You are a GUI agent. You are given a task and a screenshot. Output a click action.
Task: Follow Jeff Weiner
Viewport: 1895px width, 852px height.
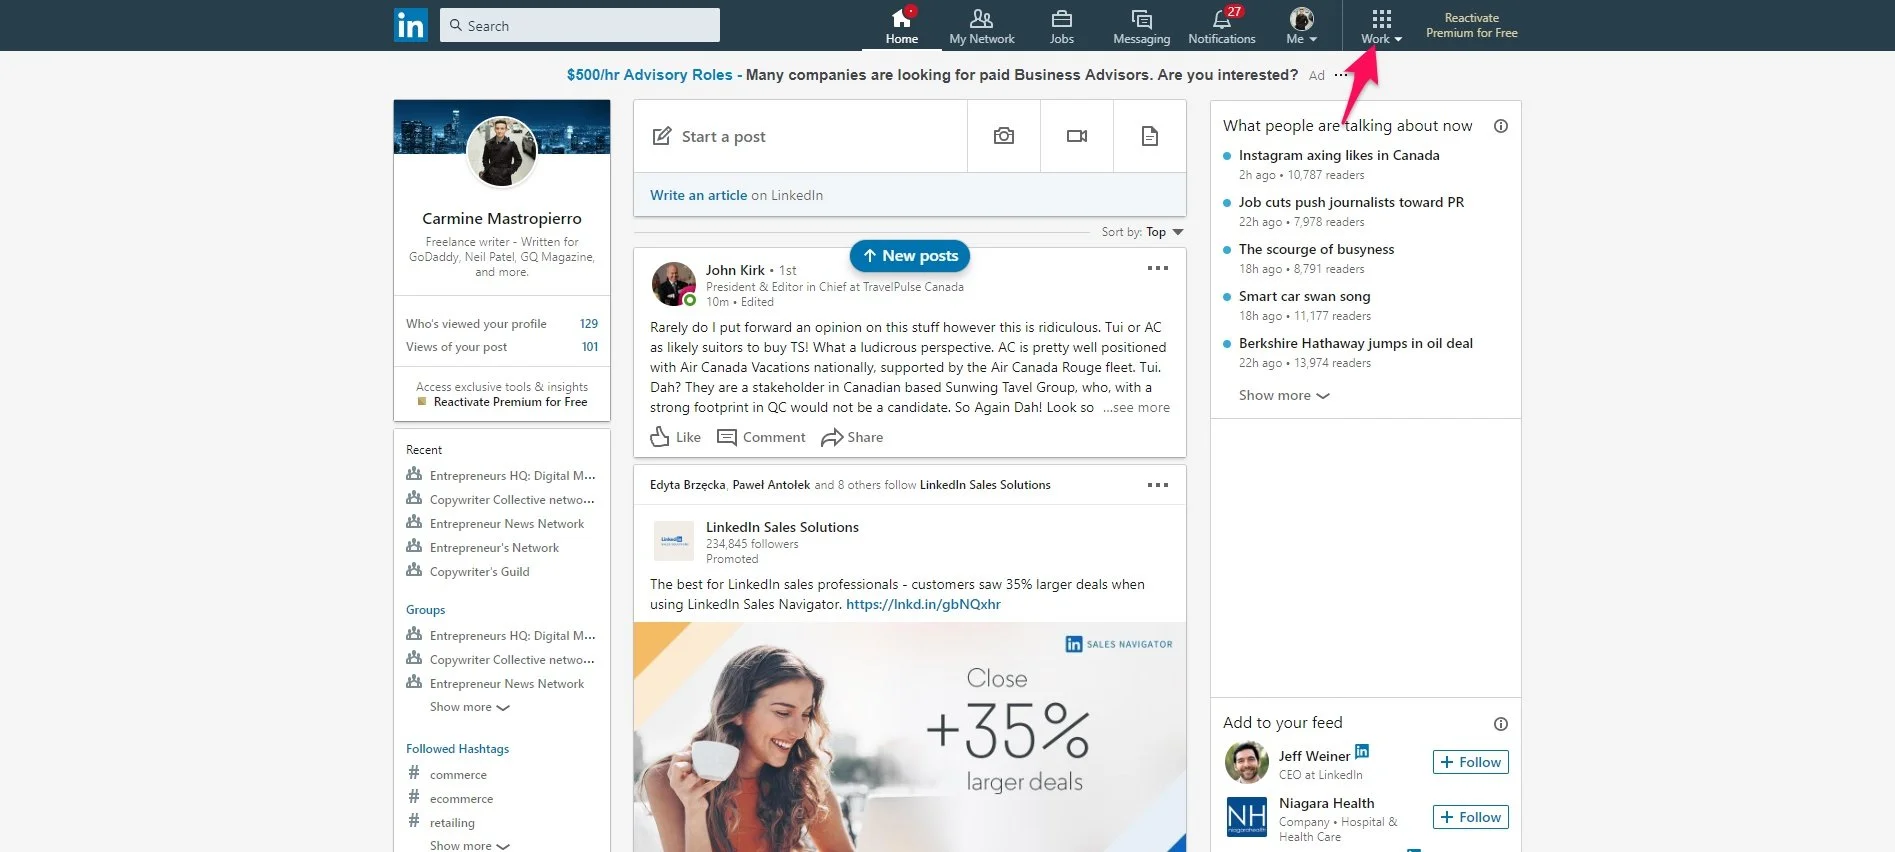(x=1470, y=762)
